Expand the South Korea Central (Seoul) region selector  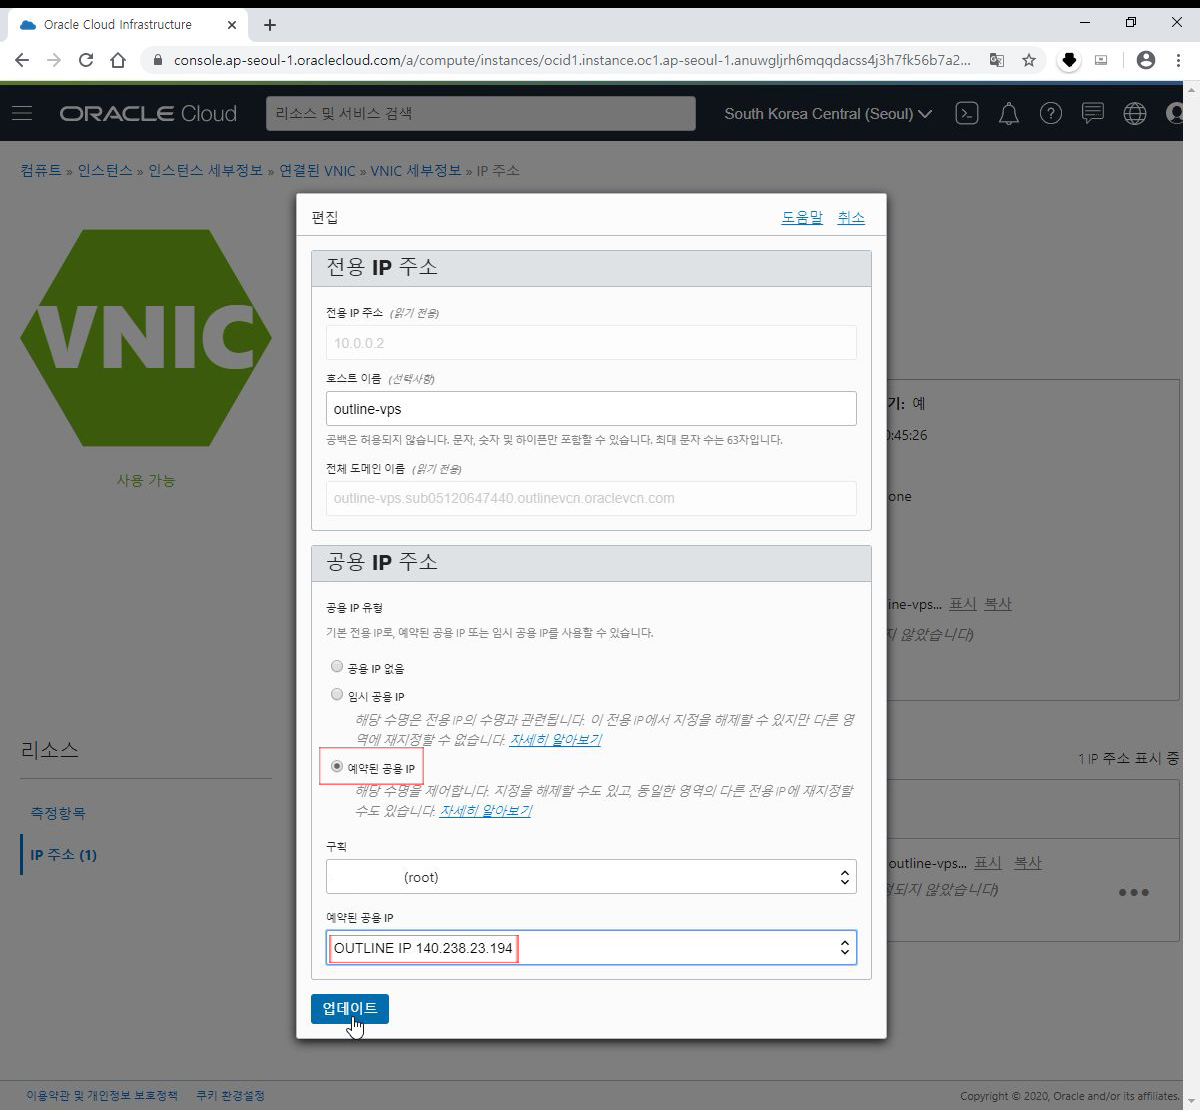pos(828,113)
